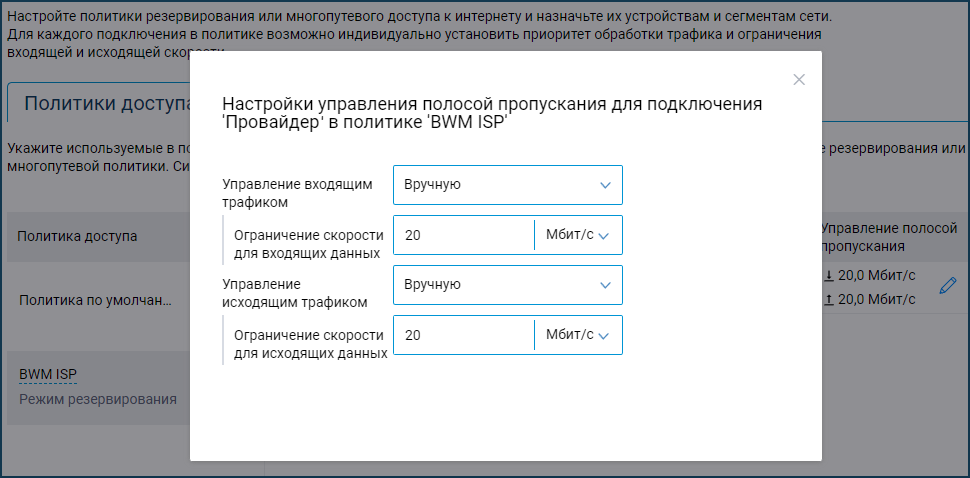This screenshot has height=478, width=970.
Task: Click the 'Режим резервирования' text under BWM ISP
Action: pos(98,399)
